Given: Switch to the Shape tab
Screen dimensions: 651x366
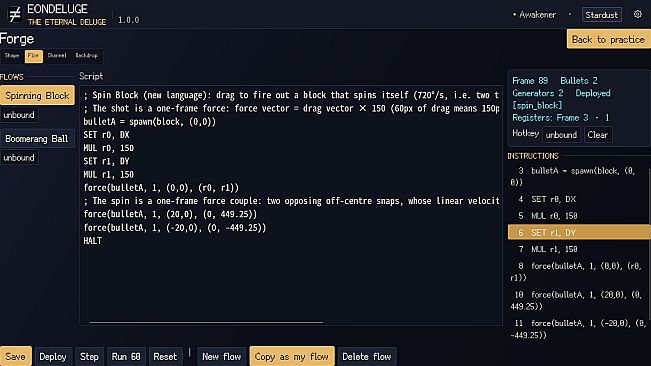Looking at the screenshot, I should [x=12, y=56].
